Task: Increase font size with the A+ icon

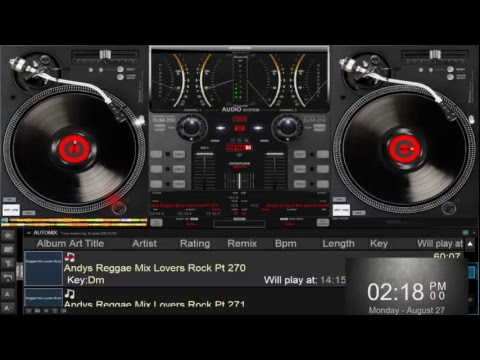Action: click(8, 294)
